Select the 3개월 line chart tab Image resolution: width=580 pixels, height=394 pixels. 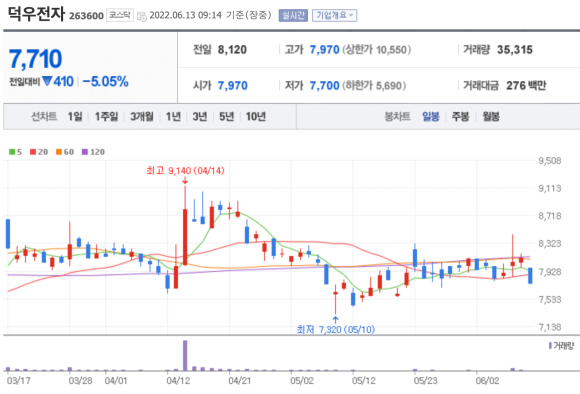[x=142, y=117]
